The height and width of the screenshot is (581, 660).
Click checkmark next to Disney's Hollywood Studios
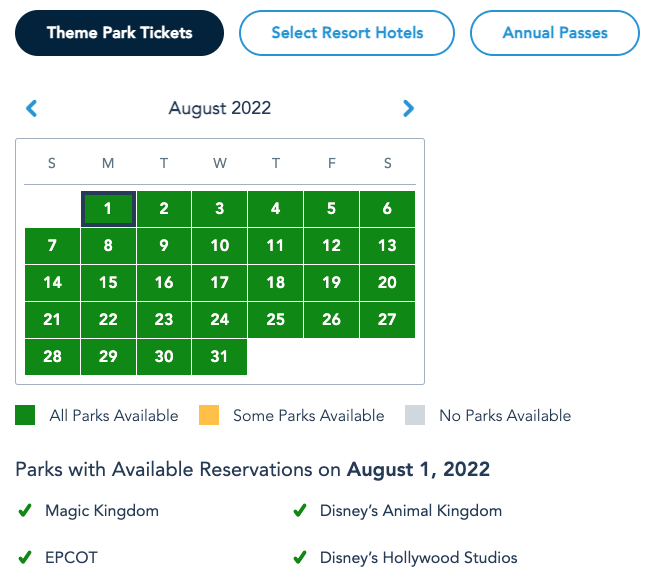coord(299,558)
